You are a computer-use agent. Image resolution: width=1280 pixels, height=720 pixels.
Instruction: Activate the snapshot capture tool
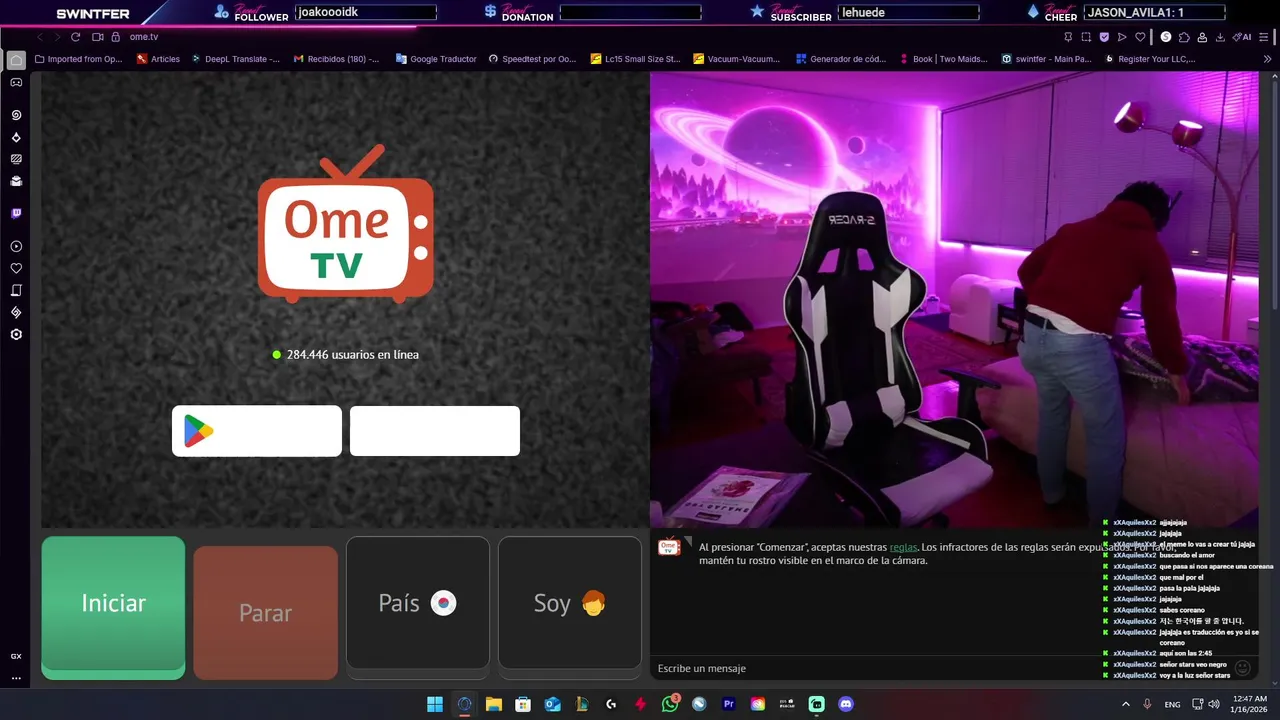point(1086,37)
